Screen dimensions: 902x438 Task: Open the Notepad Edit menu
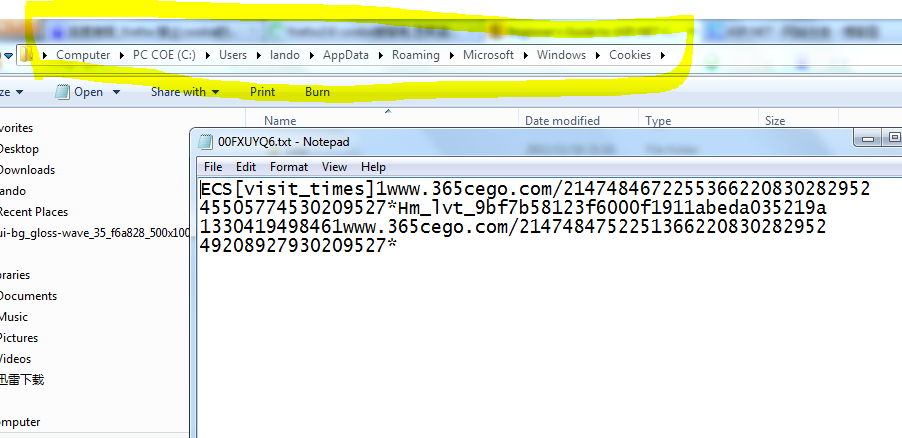246,167
